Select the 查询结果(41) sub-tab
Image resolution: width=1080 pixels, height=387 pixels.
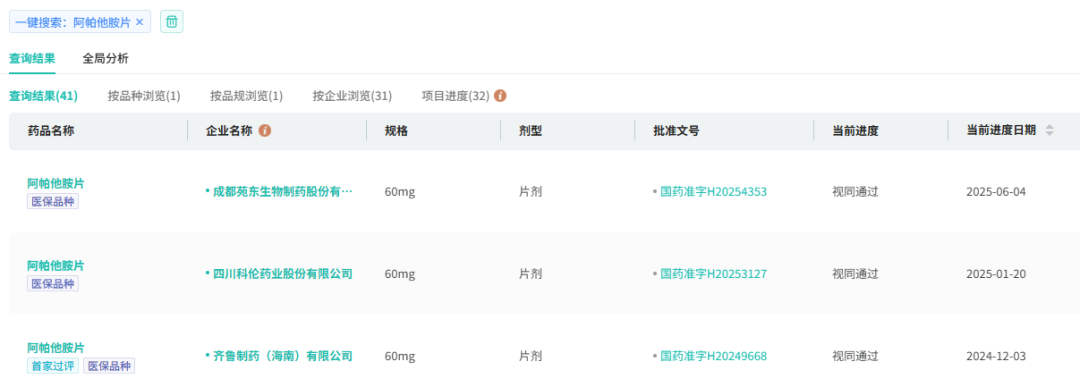(43, 96)
